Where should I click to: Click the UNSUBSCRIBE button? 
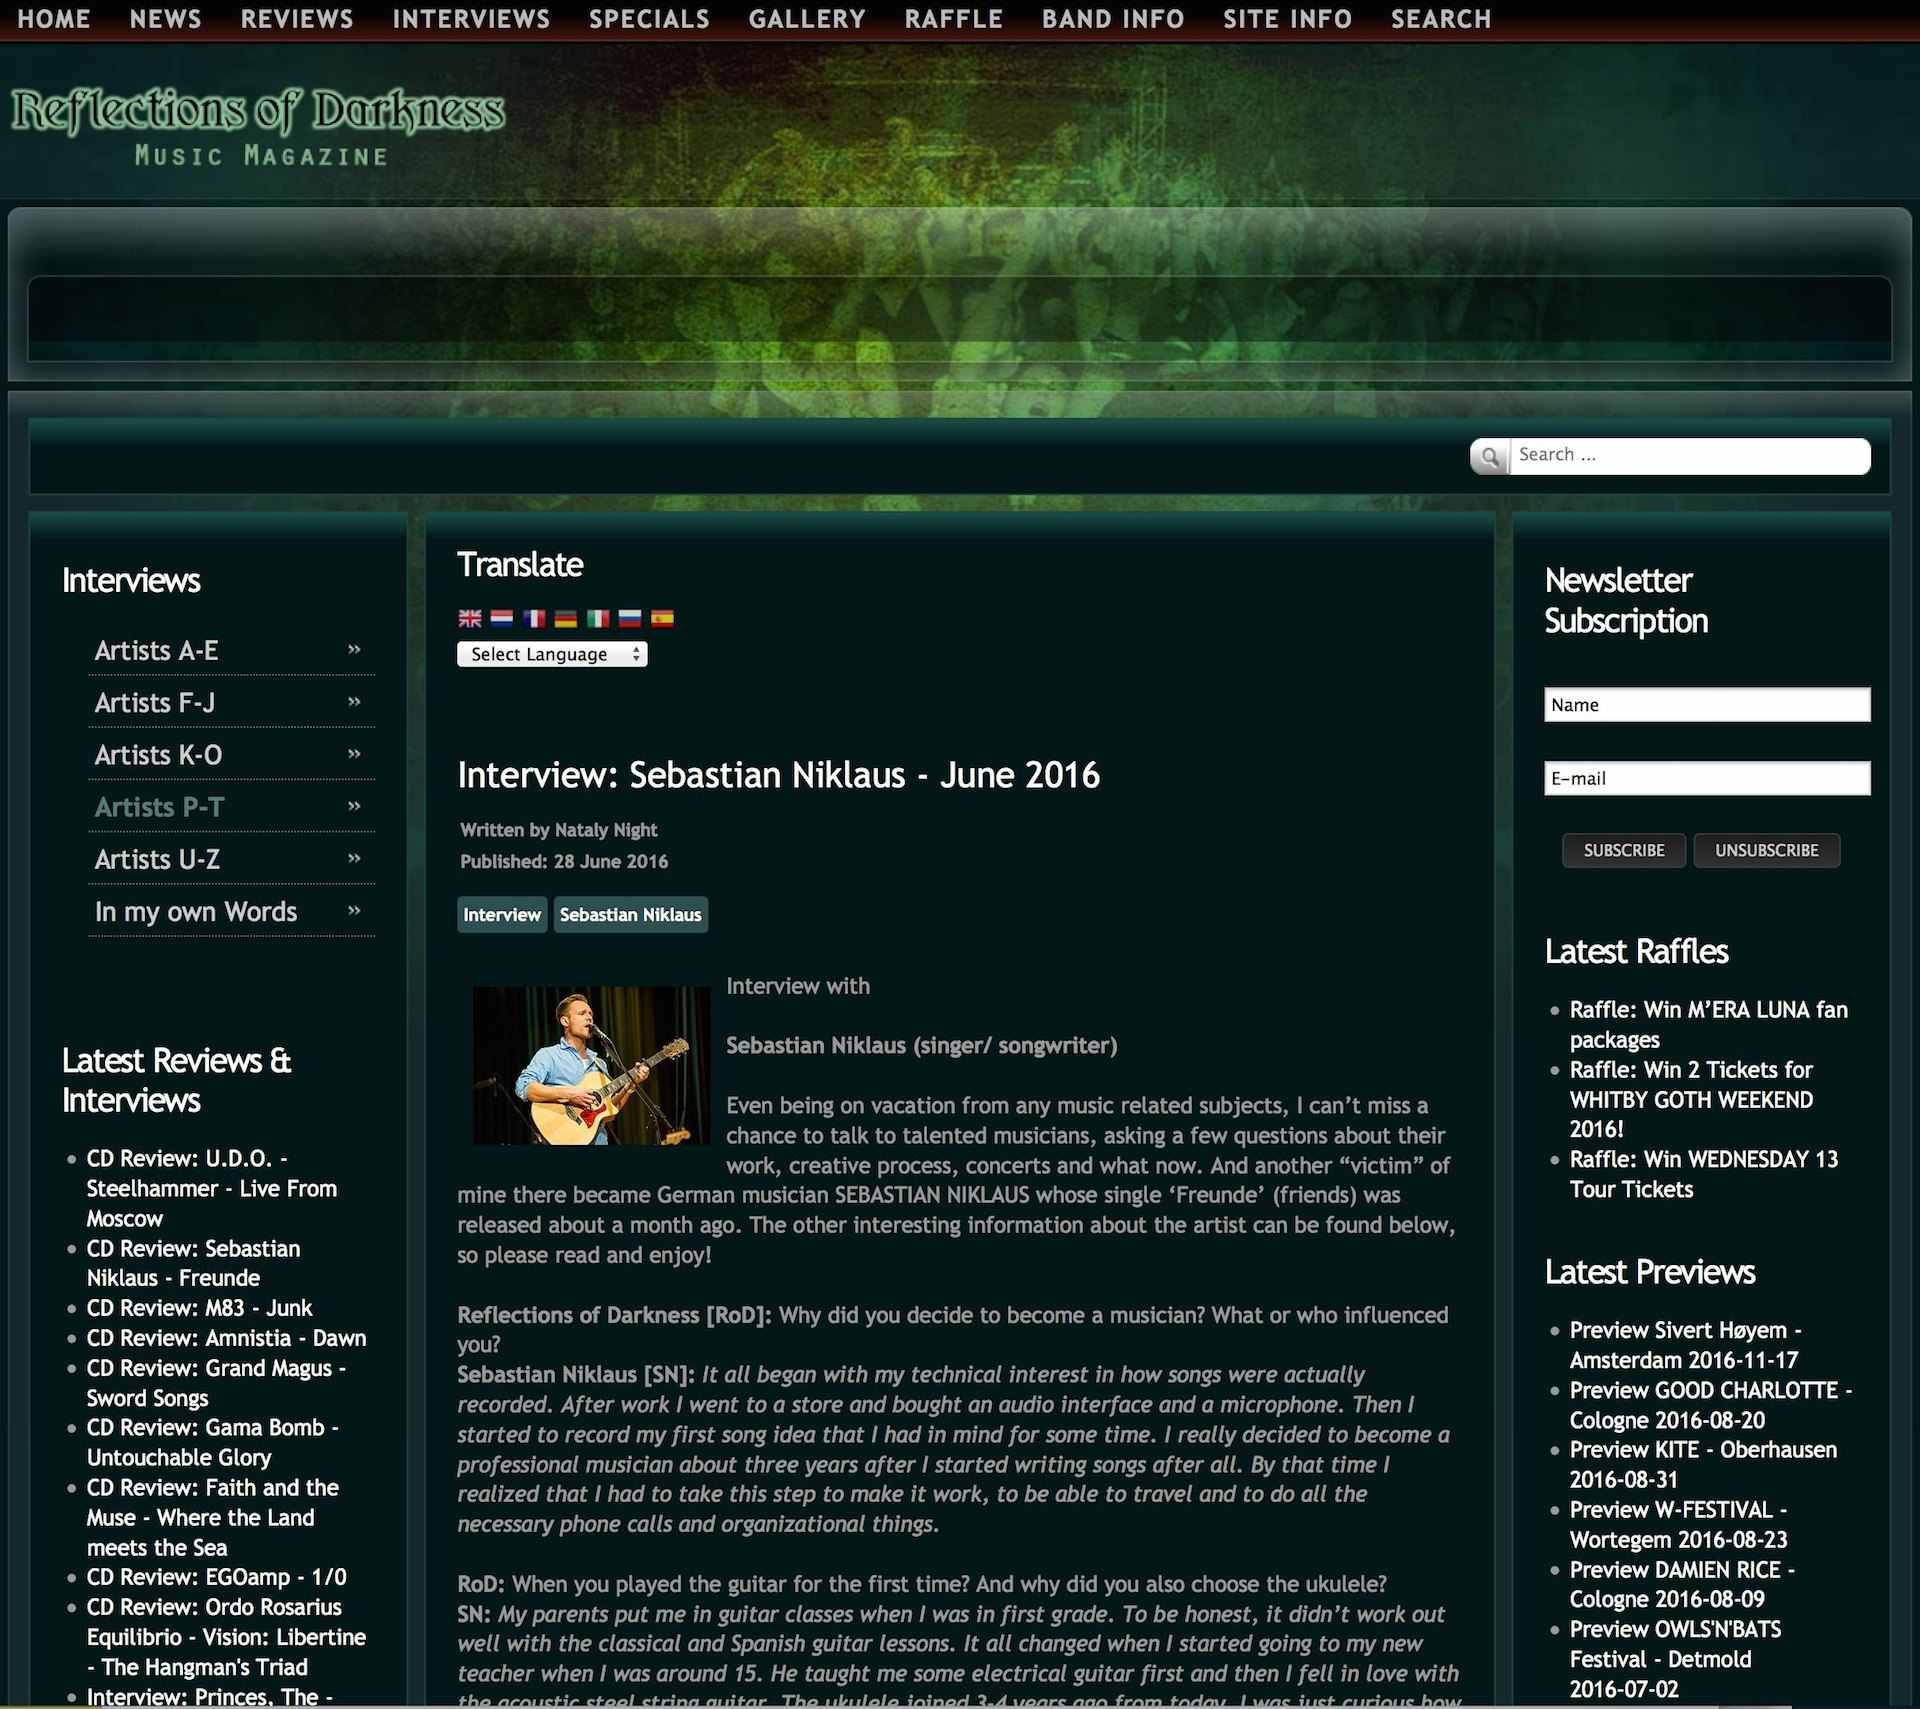click(x=1767, y=850)
